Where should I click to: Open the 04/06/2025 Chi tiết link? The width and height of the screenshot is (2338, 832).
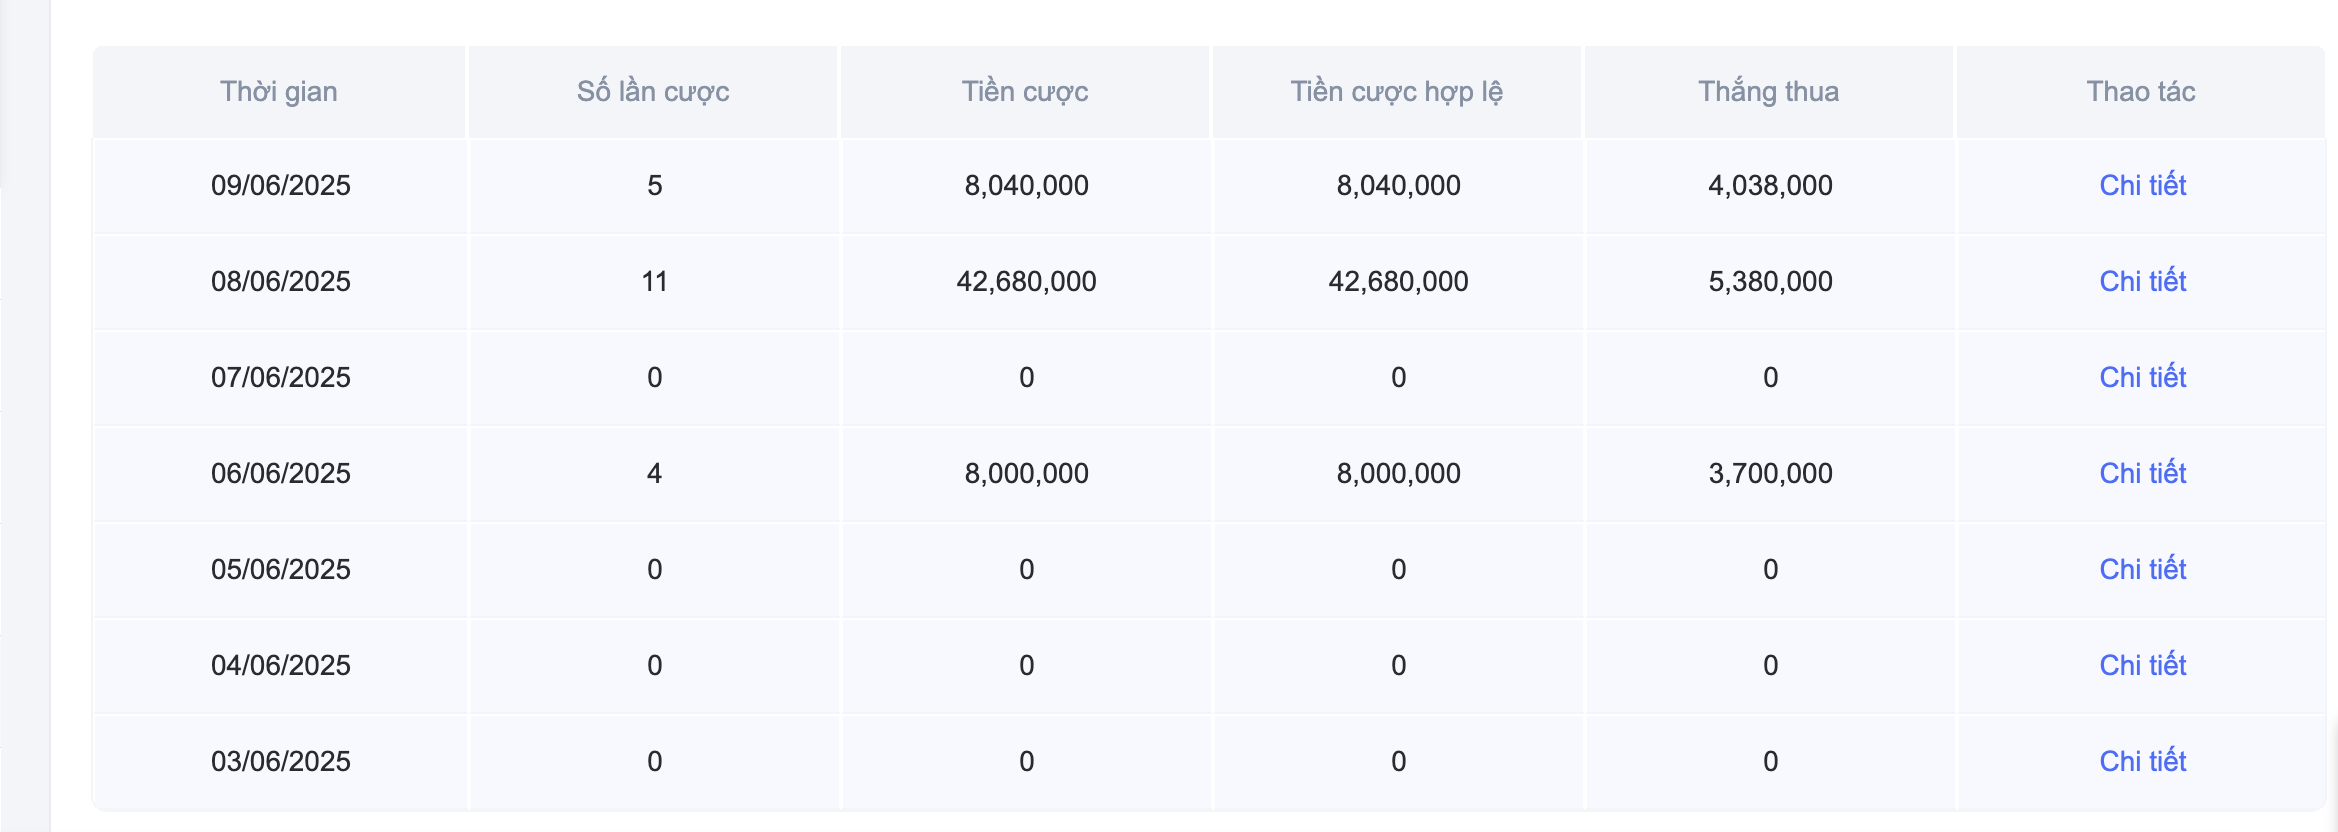[x=2142, y=665]
